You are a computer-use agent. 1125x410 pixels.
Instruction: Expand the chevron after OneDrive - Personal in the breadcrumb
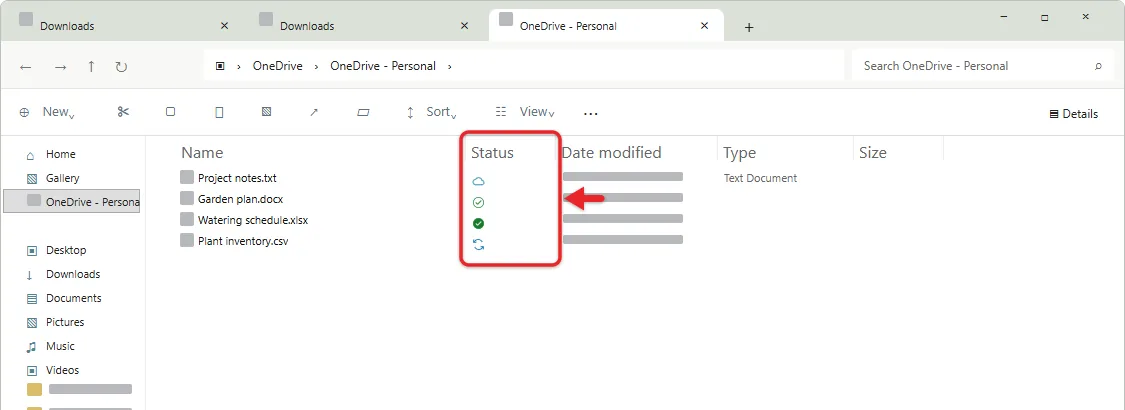click(450, 66)
